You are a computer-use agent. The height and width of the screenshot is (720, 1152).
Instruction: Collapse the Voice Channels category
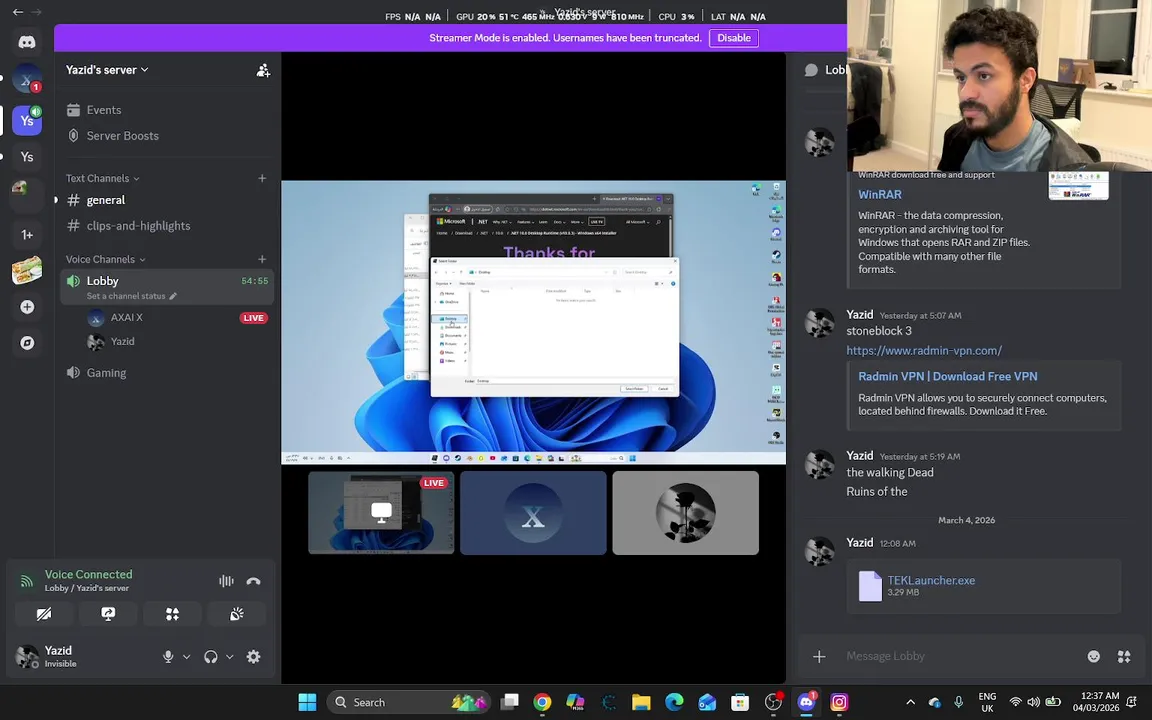pyautogui.click(x=105, y=259)
